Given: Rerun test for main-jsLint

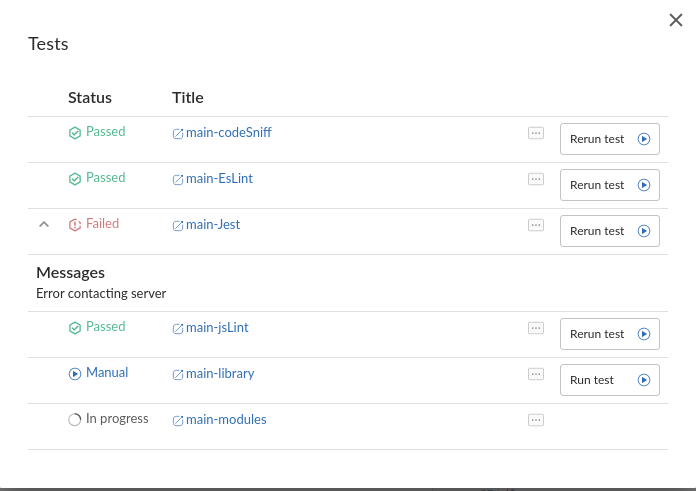Looking at the screenshot, I should (609, 334).
